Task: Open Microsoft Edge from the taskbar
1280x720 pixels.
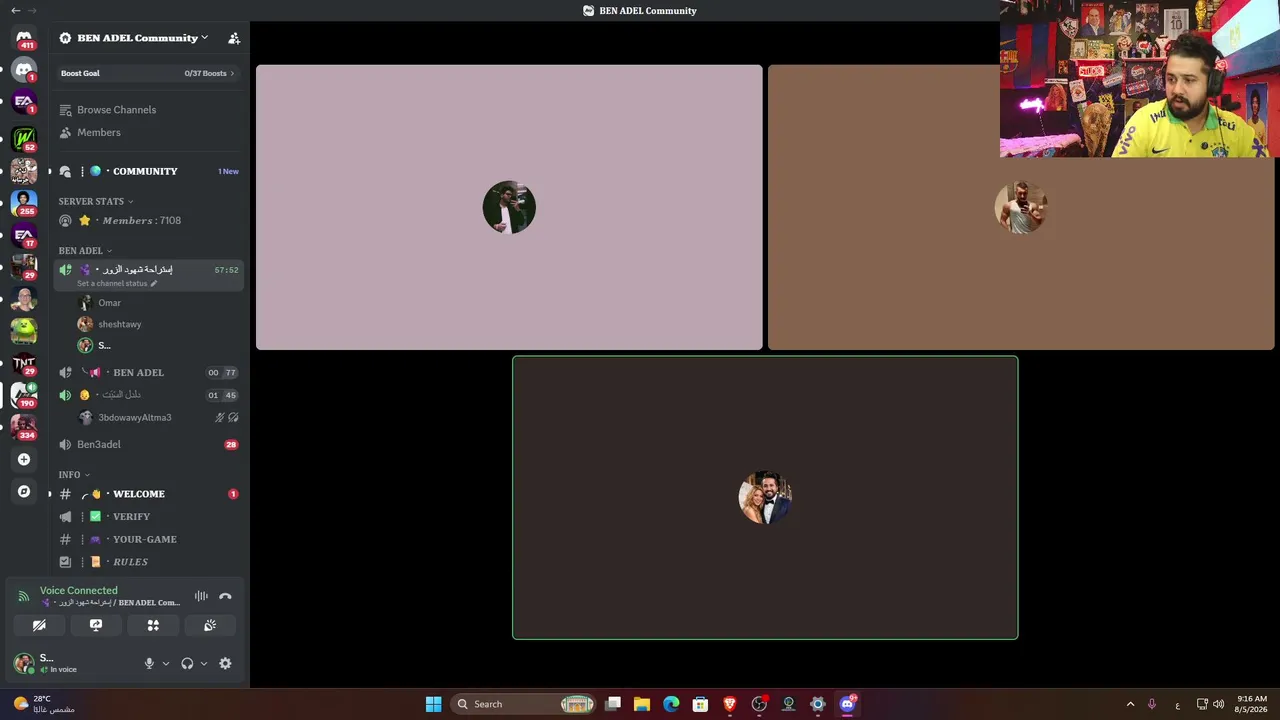Action: [671, 704]
